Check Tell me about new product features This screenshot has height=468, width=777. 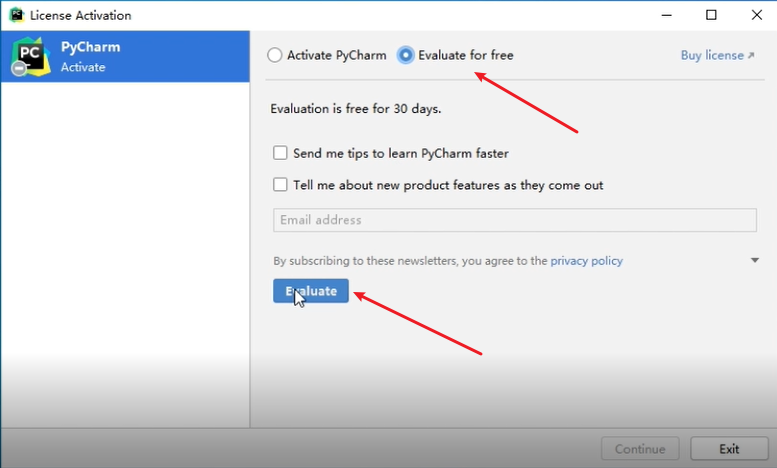[x=280, y=184]
